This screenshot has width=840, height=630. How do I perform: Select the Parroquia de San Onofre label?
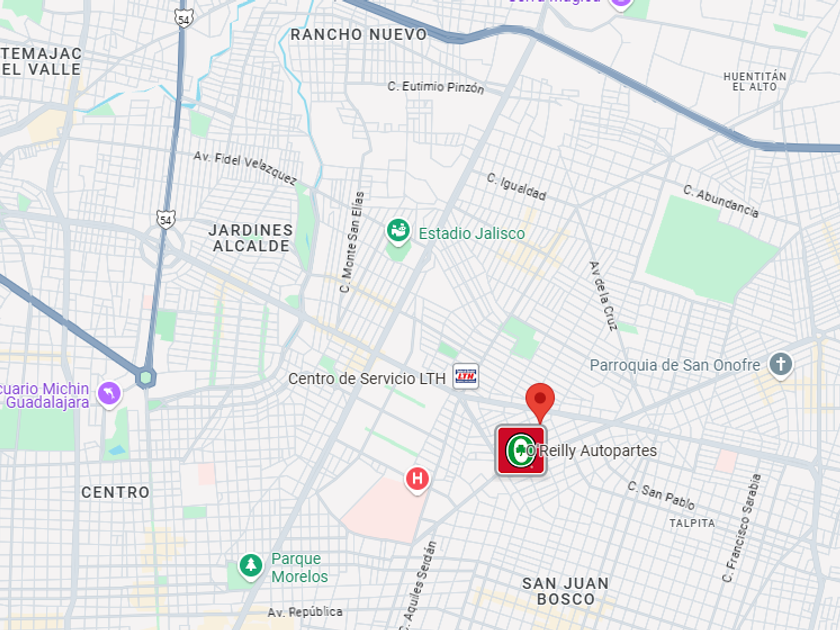pyautogui.click(x=675, y=365)
